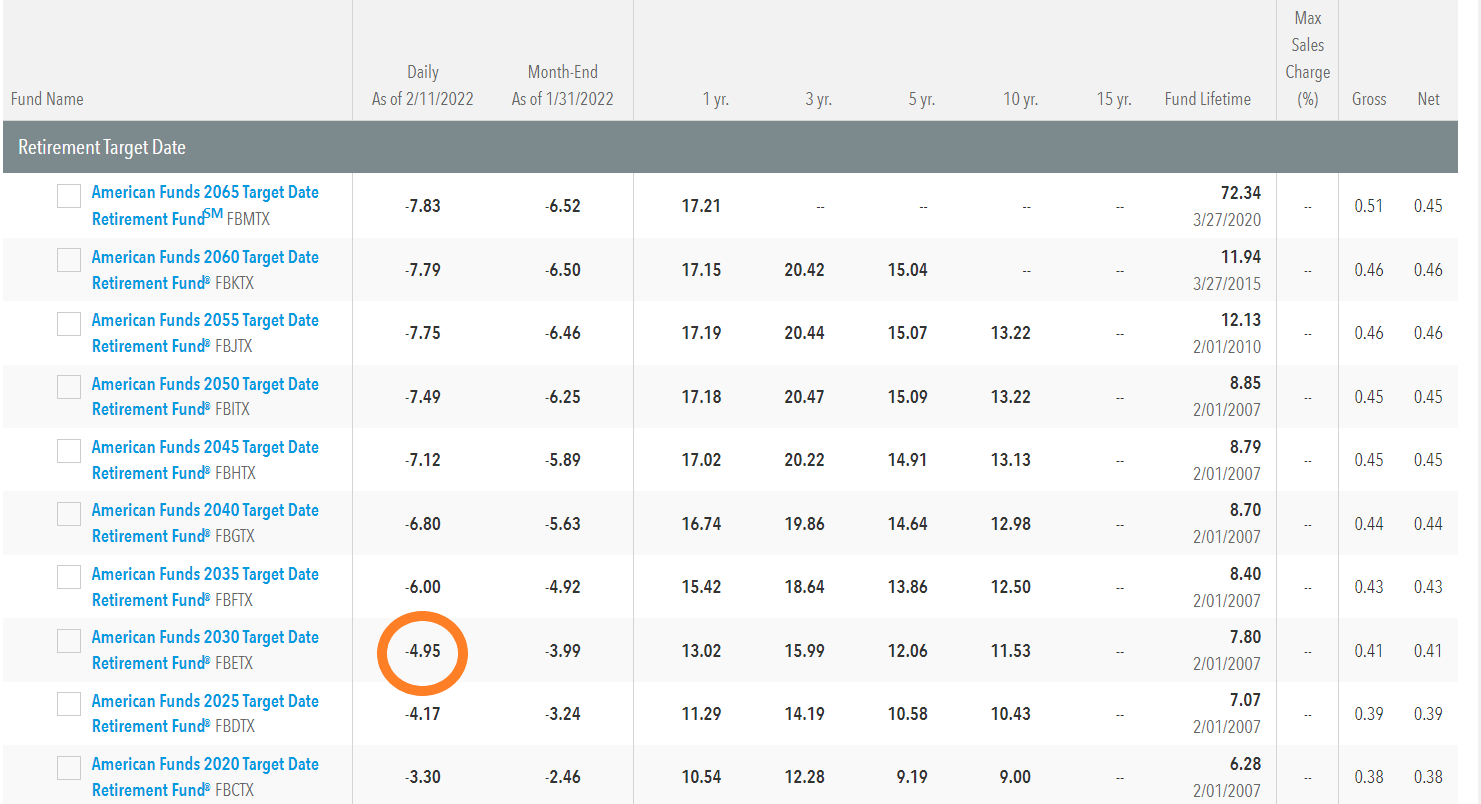Tick the 2025 Target Date fund box
This screenshot has height=804, width=1481.
[x=69, y=704]
